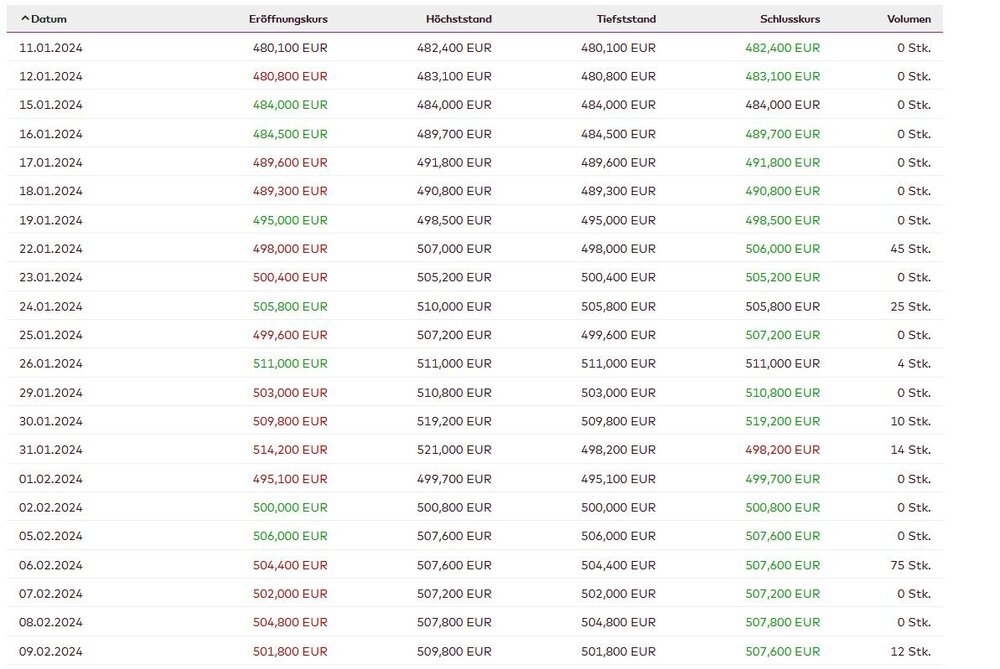Select the 11.01.2024 date row

50,47
